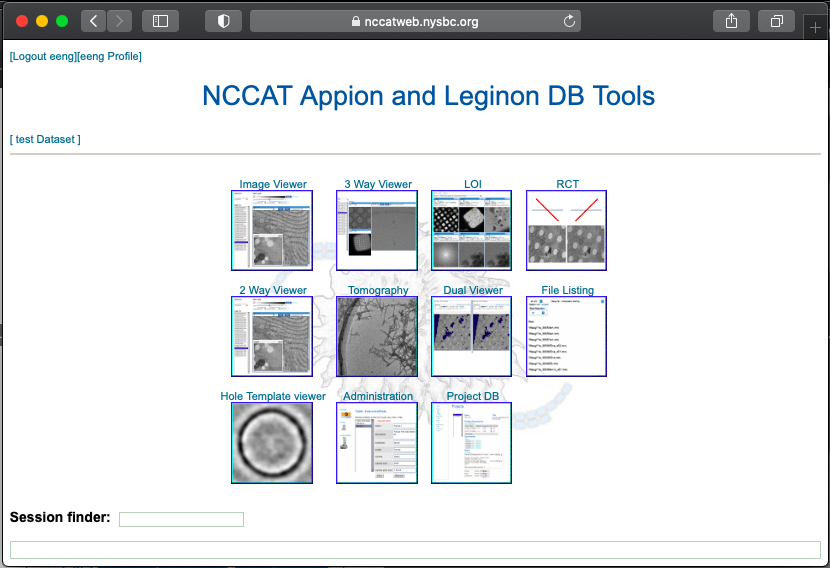This screenshot has height=568, width=830.
Task: Click the RCT thumbnail image
Action: point(566,230)
